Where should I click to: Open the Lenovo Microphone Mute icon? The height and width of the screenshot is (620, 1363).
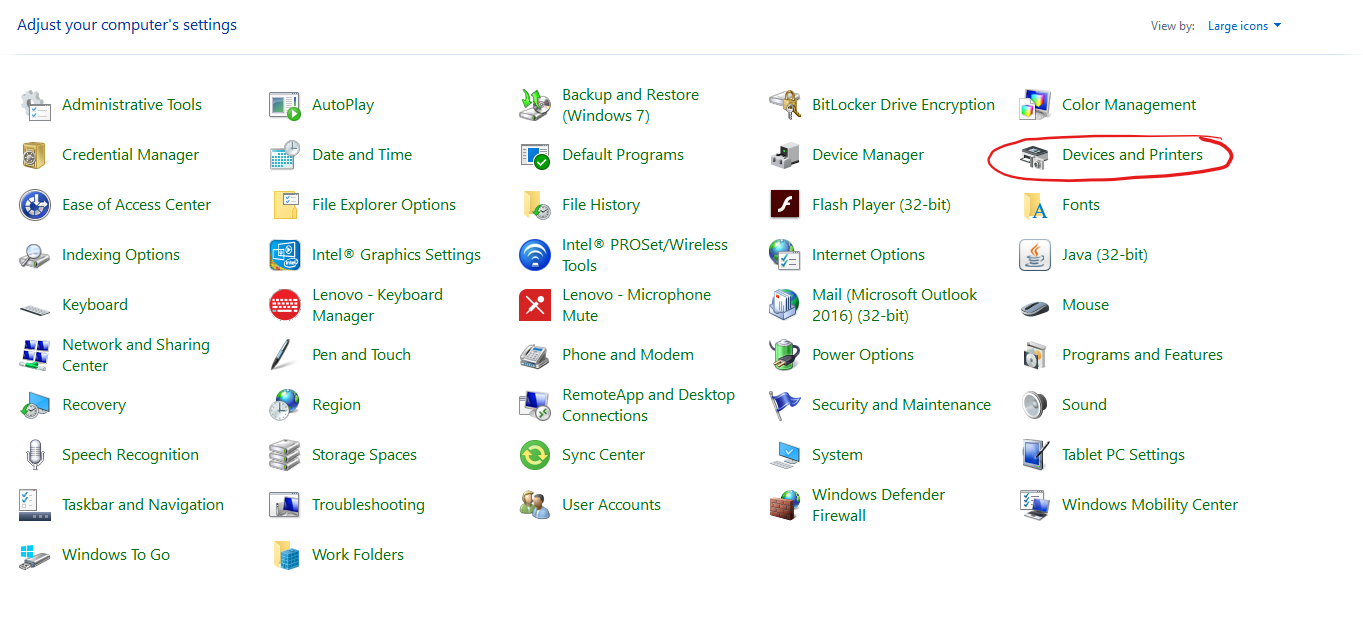(x=535, y=305)
